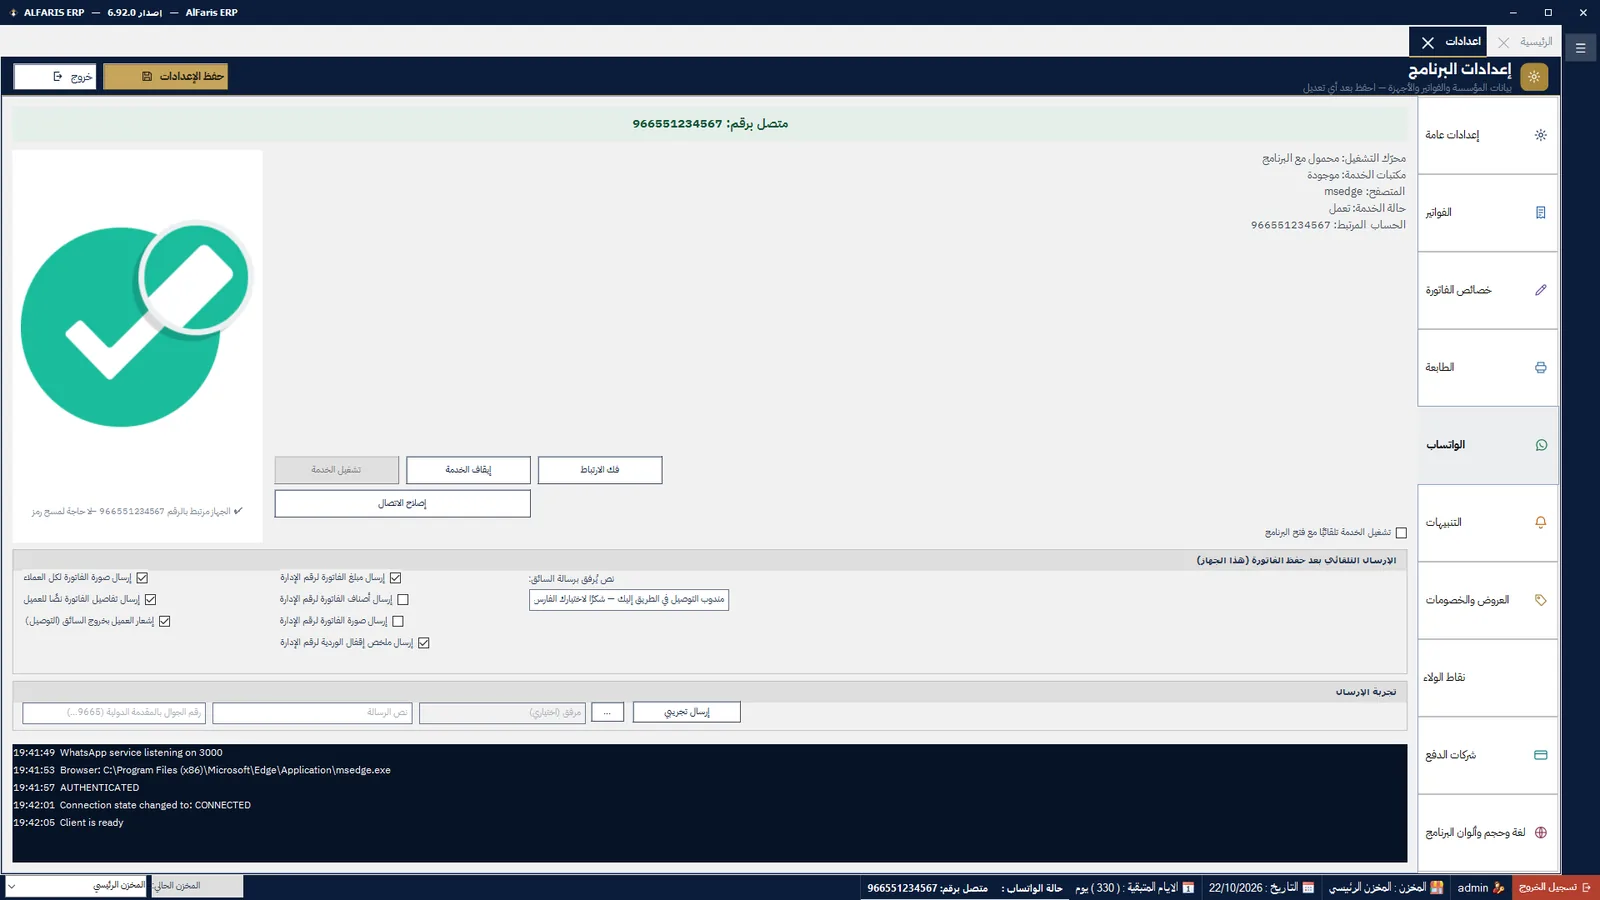The width and height of the screenshot is (1600, 900).
Task: Open Payment companies (شركات الدفع) card icon
Action: [1540, 755]
